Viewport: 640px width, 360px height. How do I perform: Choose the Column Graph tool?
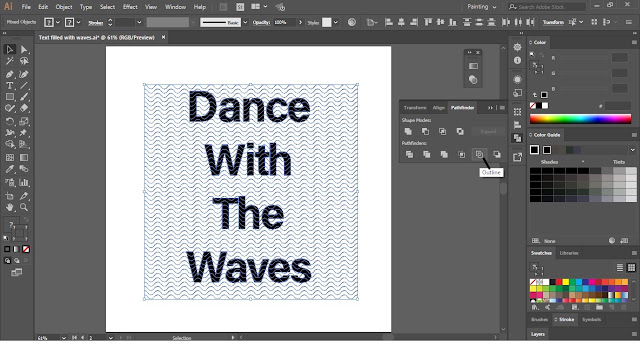[24, 182]
